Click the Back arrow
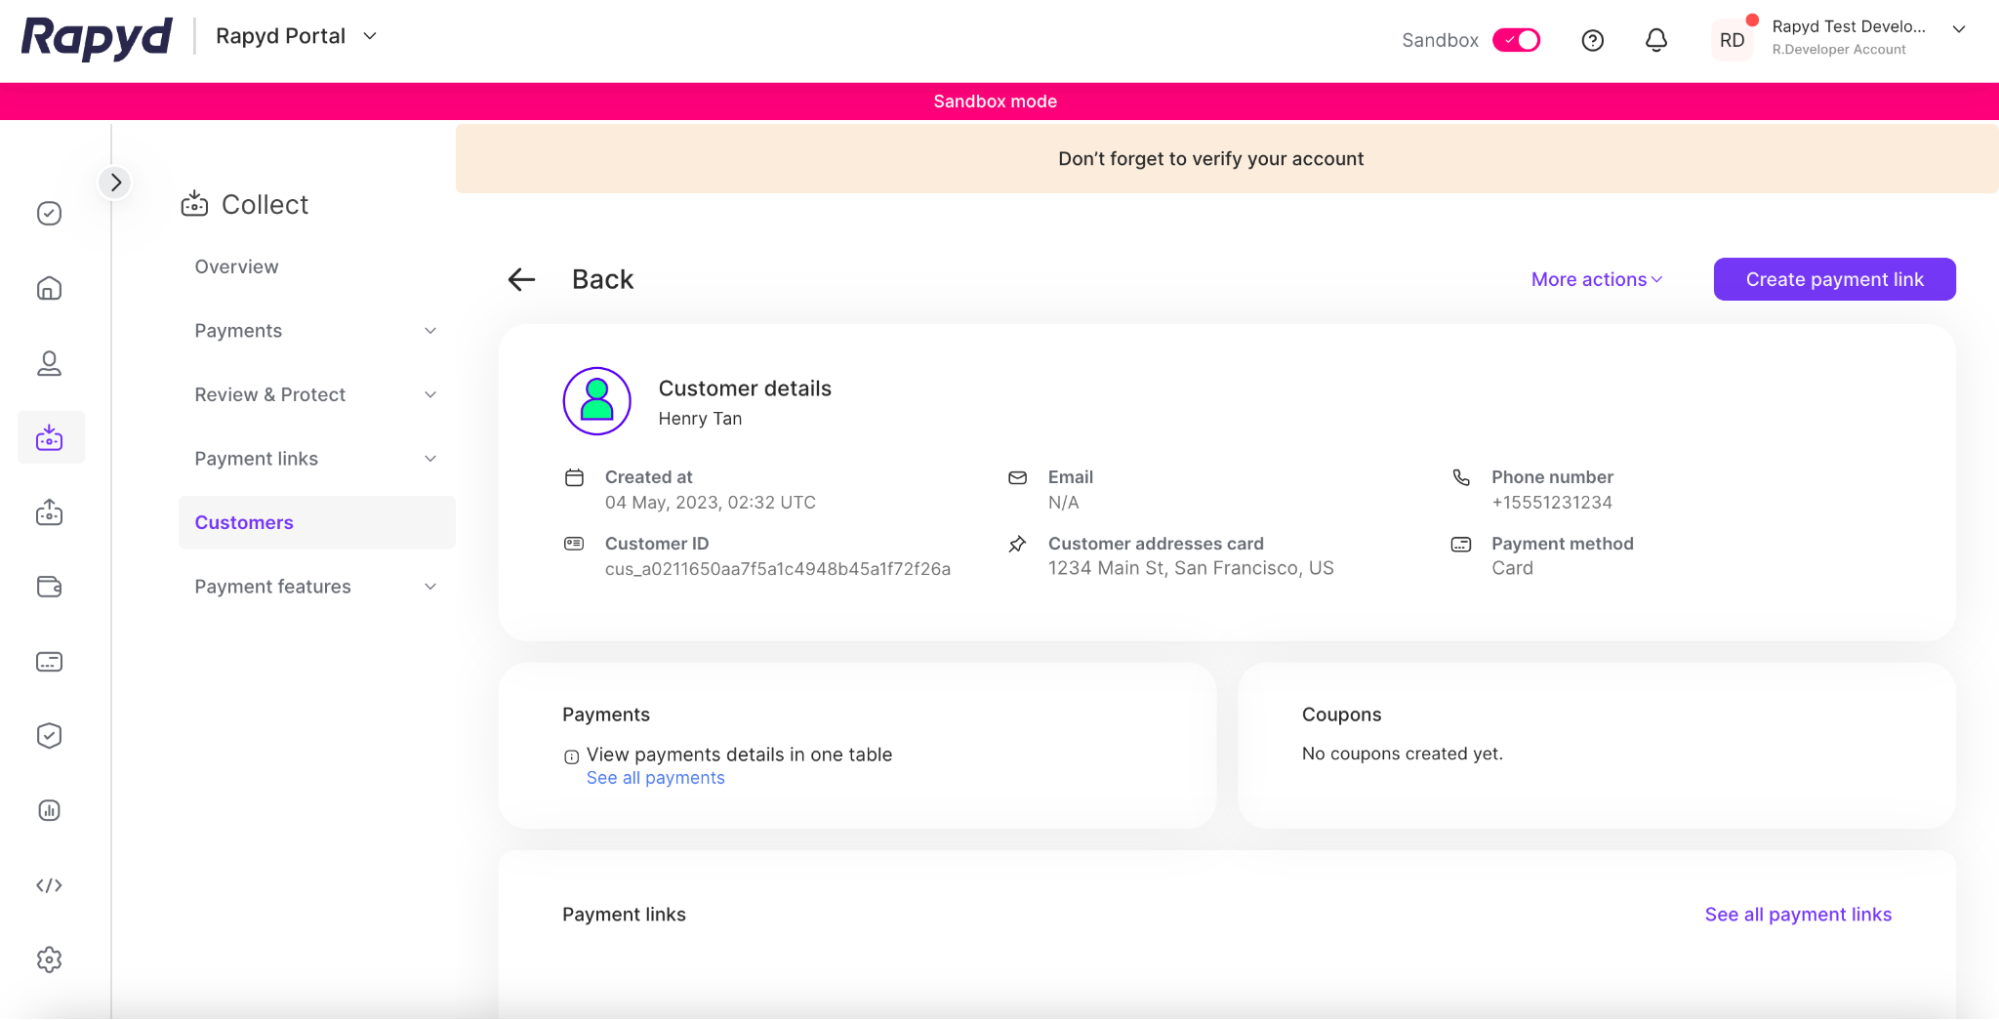Image resolution: width=1999 pixels, height=1020 pixels. [522, 280]
